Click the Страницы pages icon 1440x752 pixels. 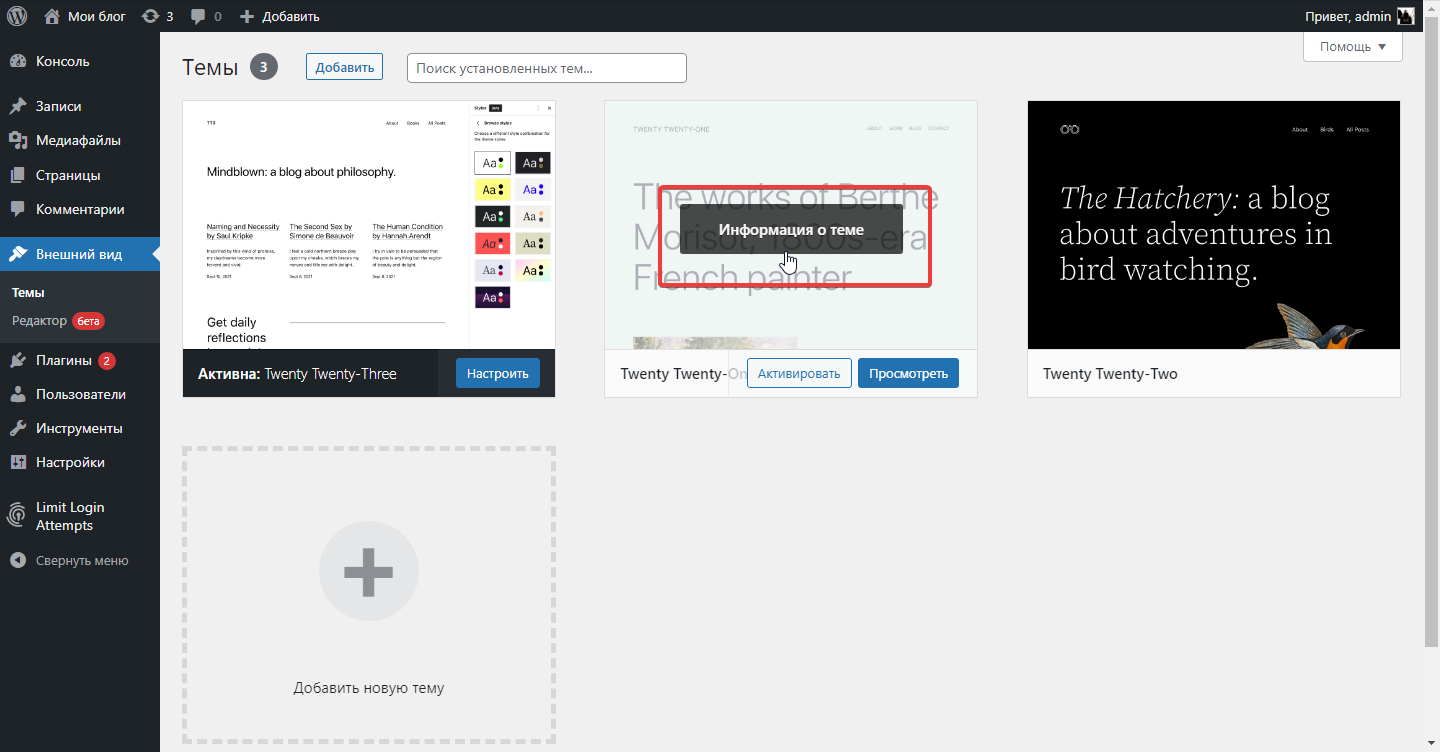18,175
